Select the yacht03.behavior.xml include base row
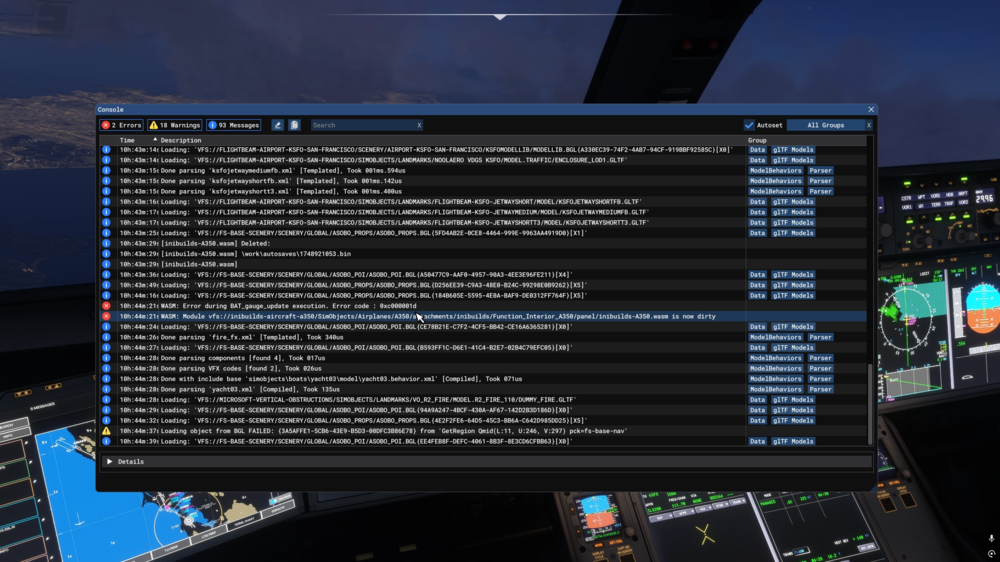Image resolution: width=1000 pixels, height=562 pixels. [x=483, y=379]
